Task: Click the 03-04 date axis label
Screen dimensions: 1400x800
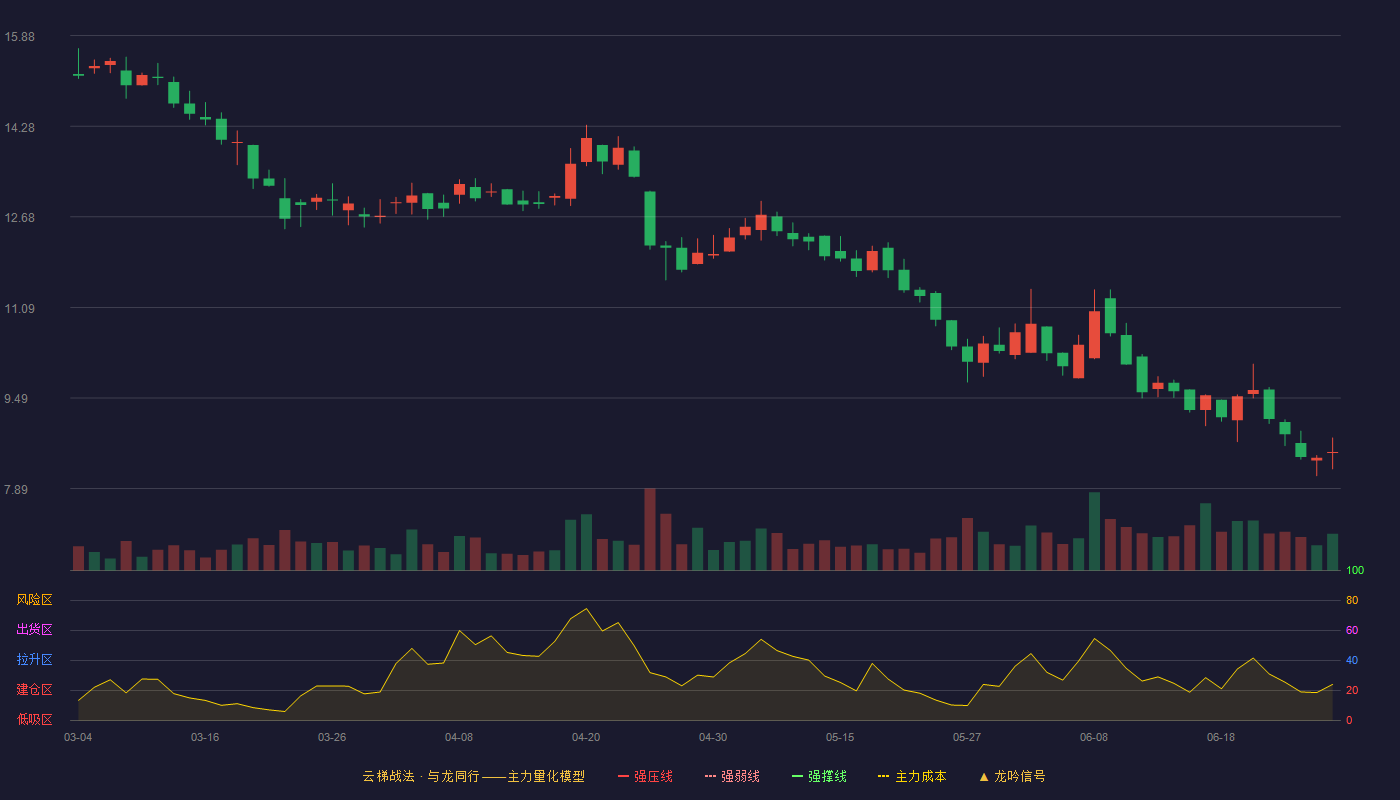Action: (78, 737)
